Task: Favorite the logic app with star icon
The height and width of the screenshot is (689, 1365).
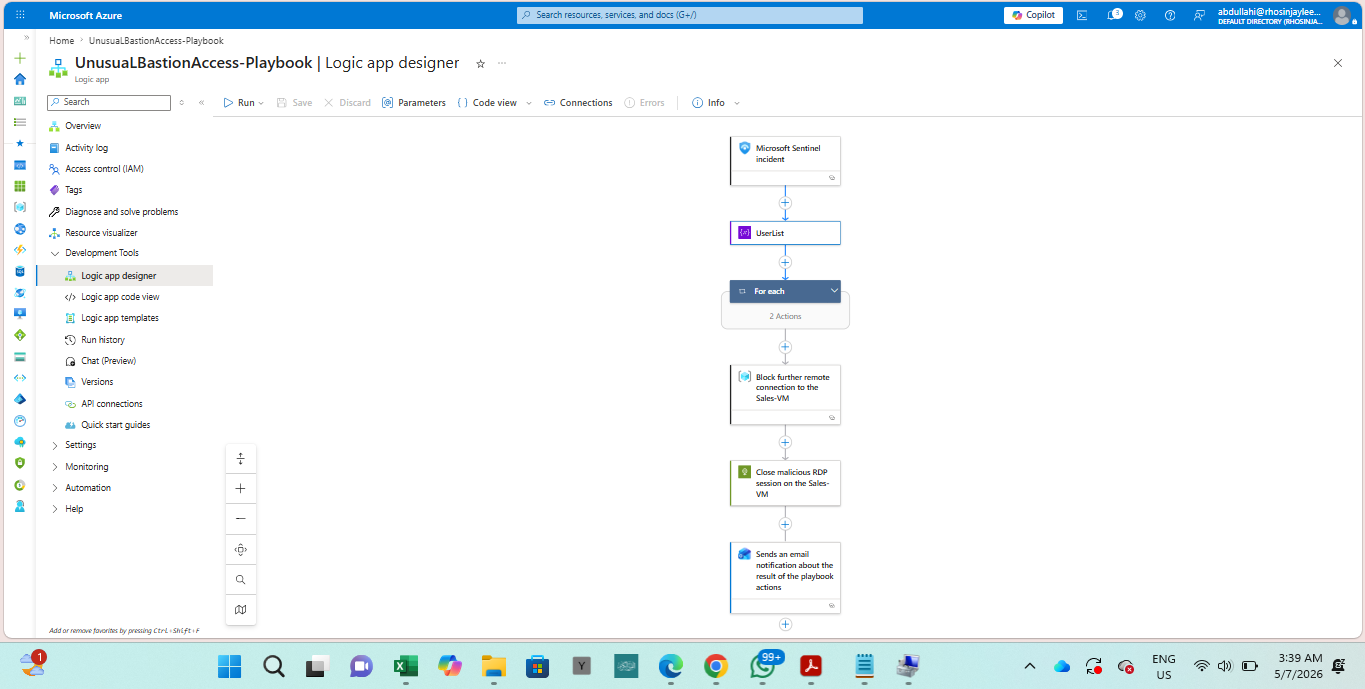Action: pos(480,63)
